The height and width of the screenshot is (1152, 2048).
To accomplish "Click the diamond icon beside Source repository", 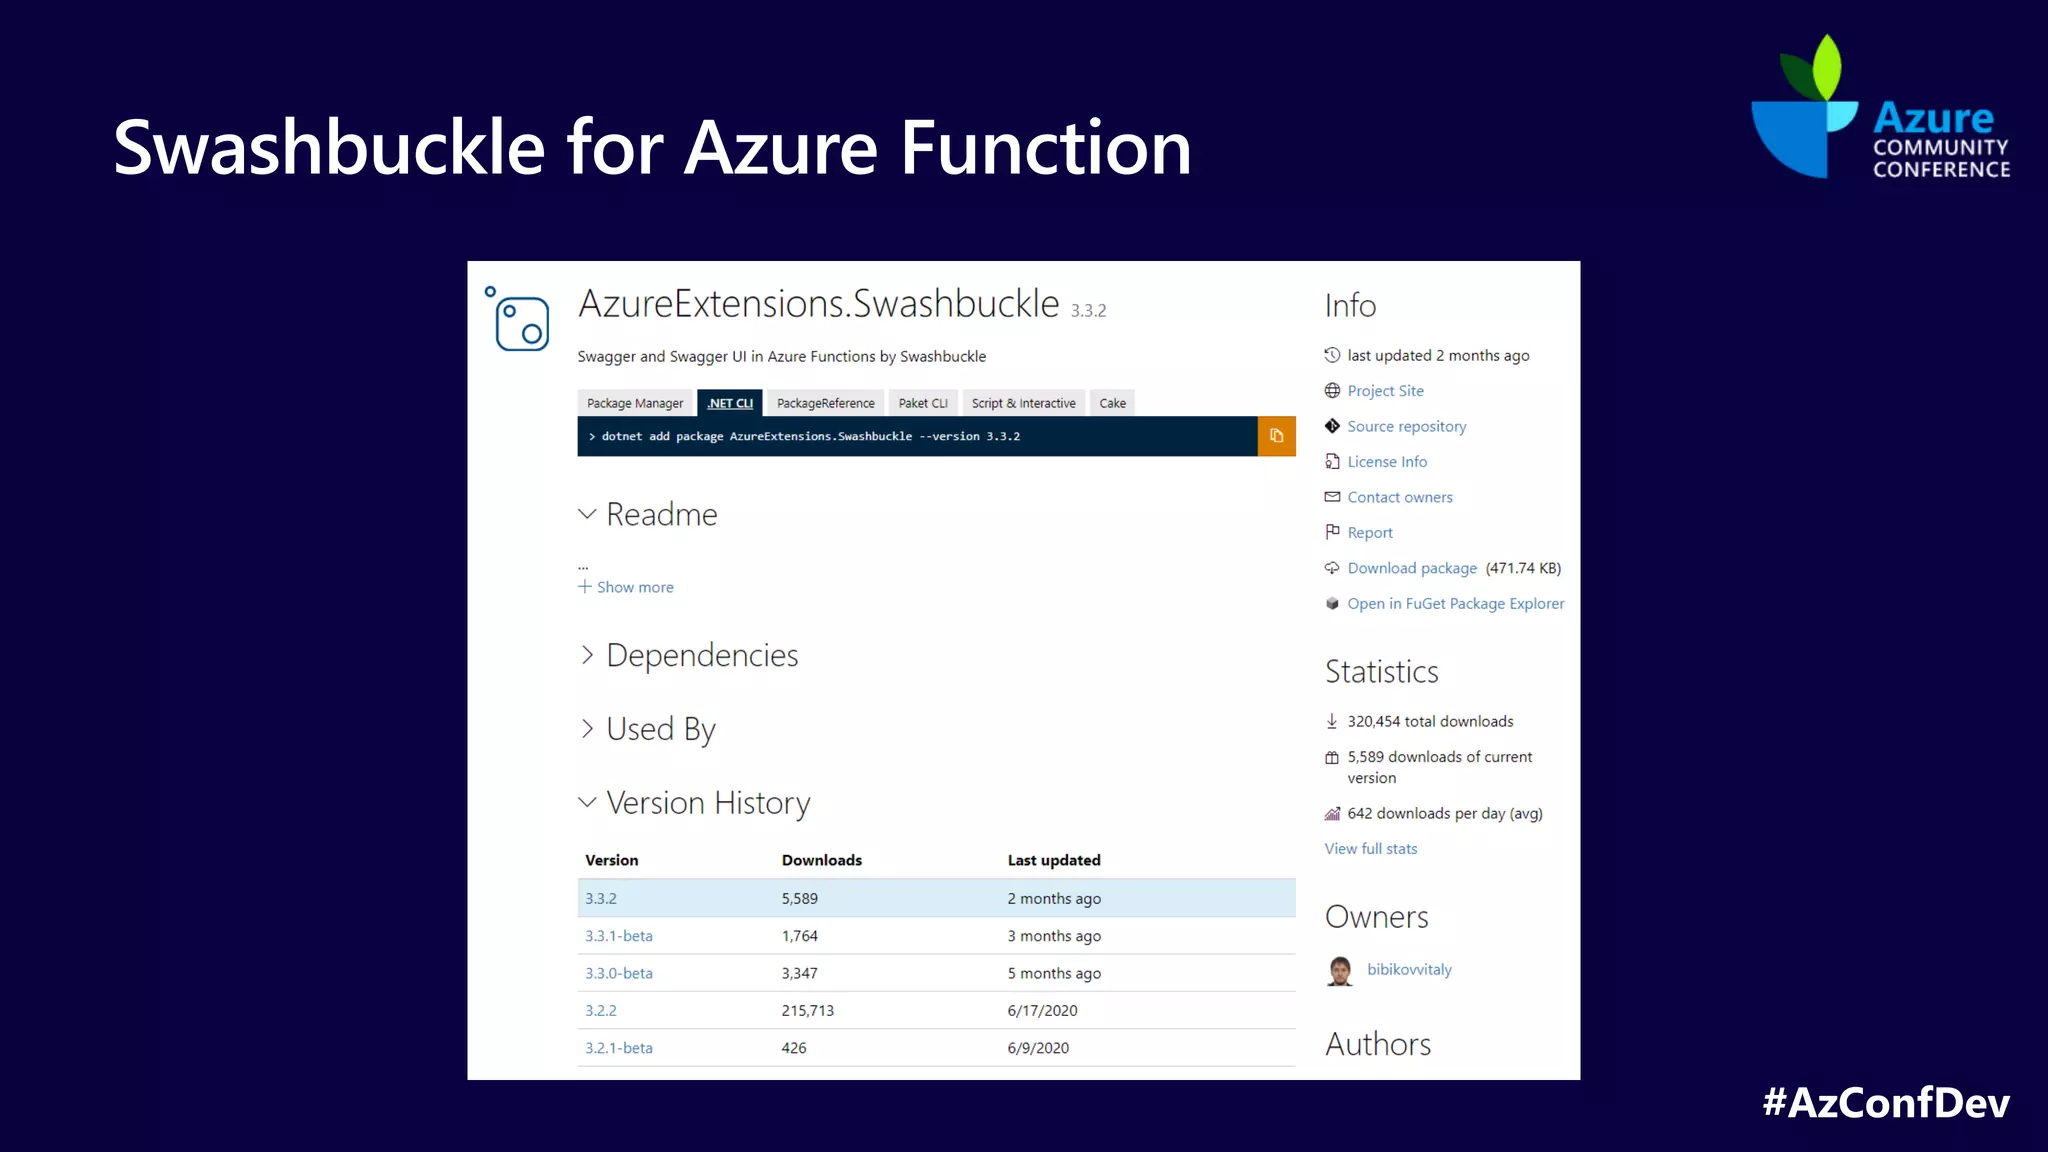I will (1332, 426).
